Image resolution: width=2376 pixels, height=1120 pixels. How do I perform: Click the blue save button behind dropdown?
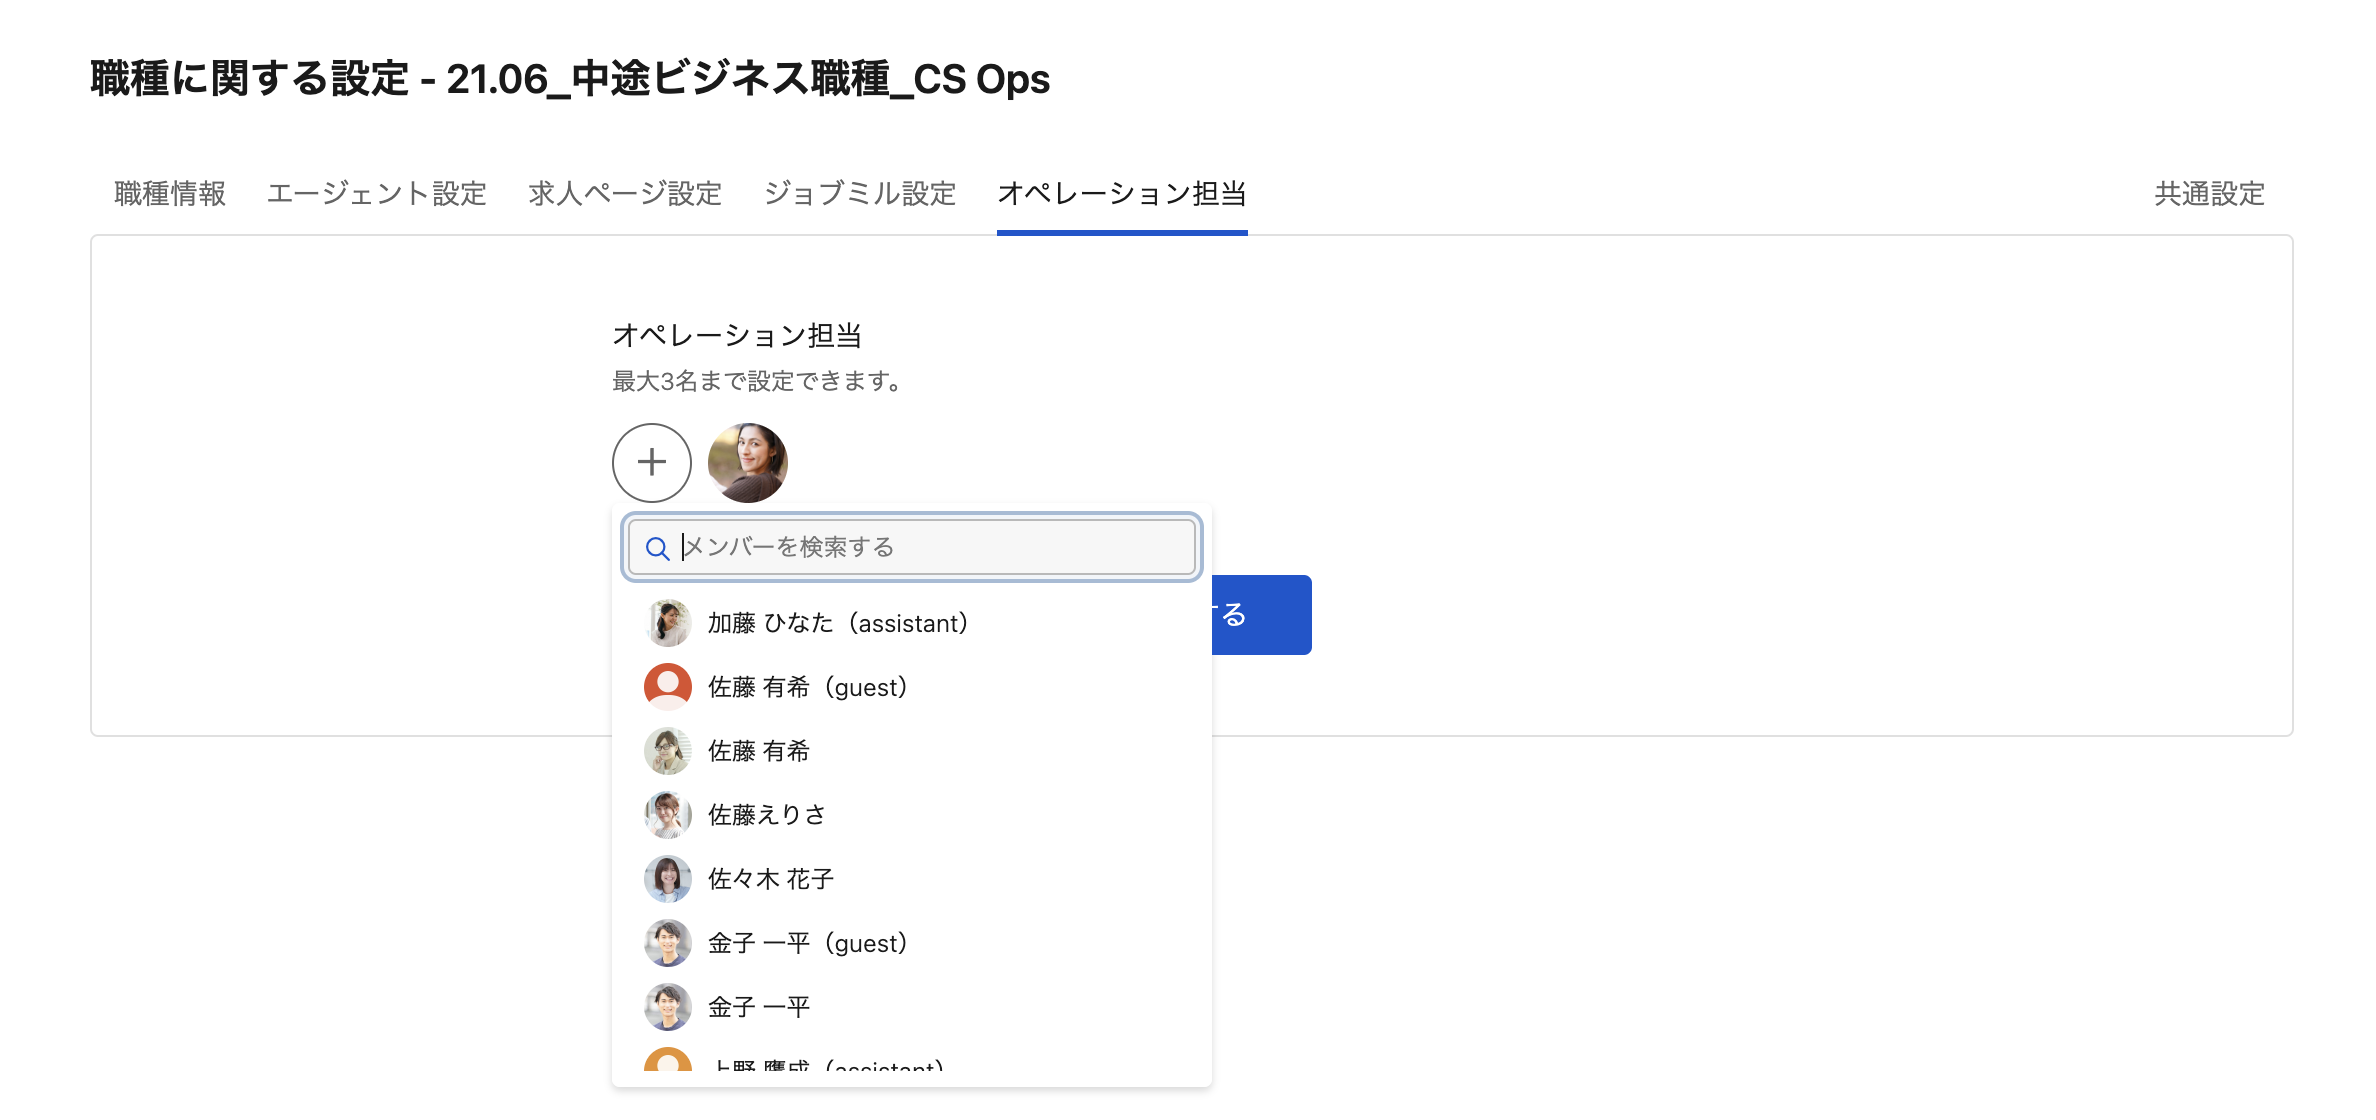tap(1262, 615)
